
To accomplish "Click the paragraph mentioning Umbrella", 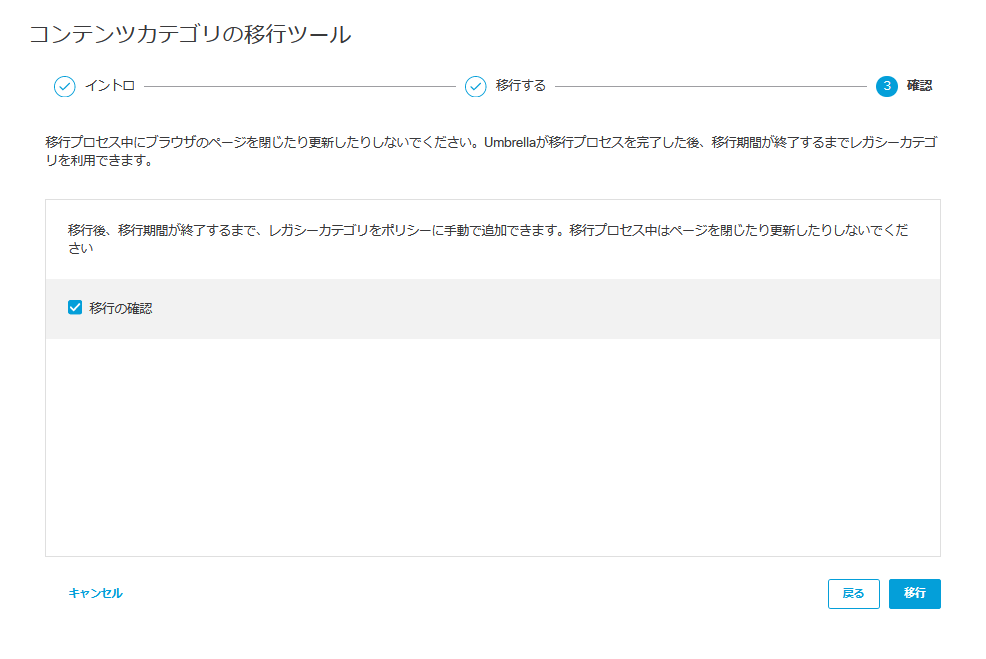I will (492, 152).
